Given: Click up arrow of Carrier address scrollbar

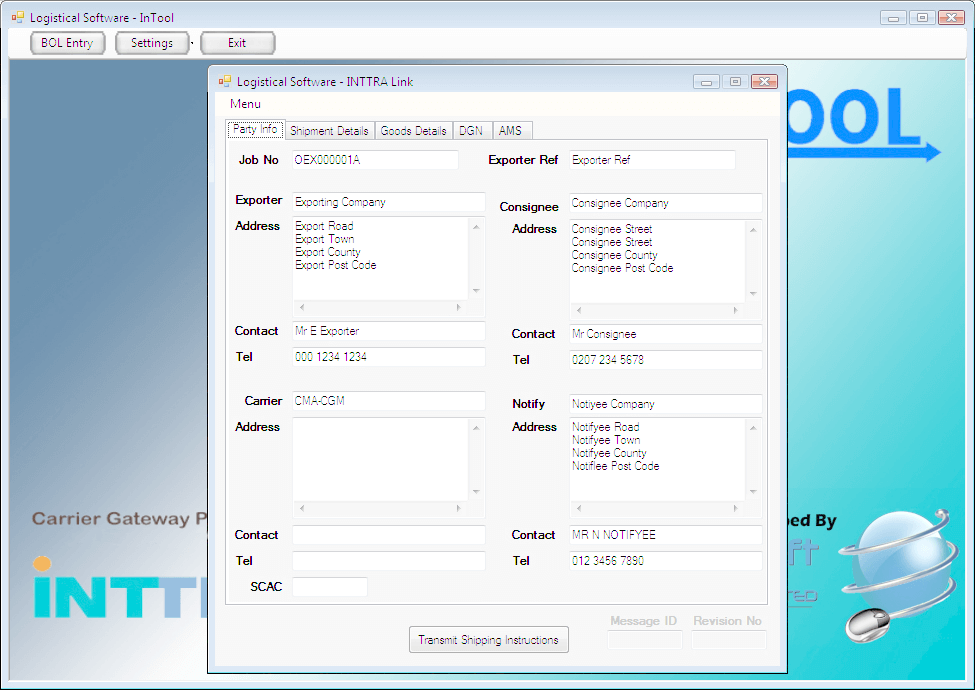Looking at the screenshot, I should click(476, 428).
